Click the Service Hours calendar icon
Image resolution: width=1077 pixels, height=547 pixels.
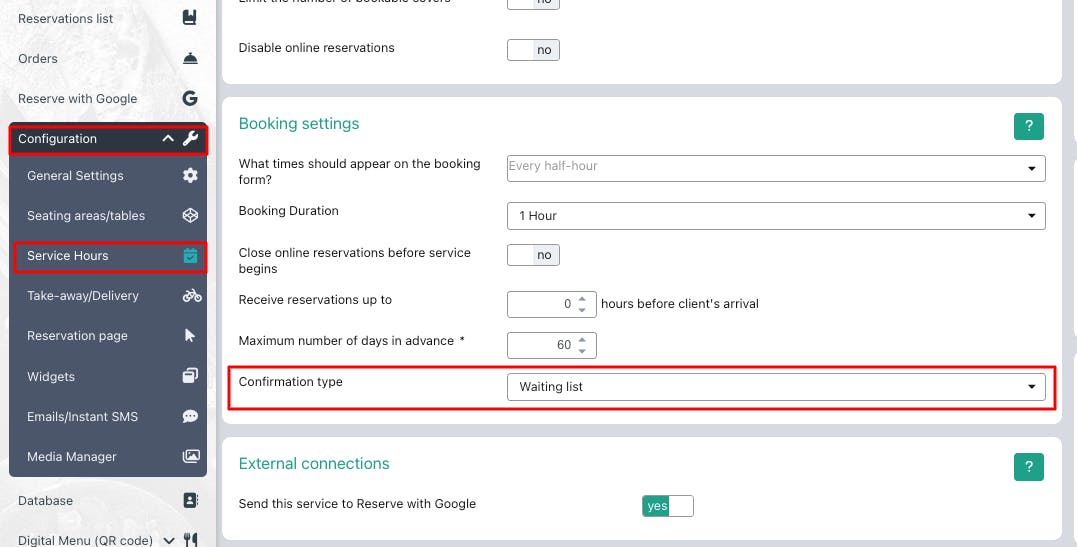[x=190, y=256]
